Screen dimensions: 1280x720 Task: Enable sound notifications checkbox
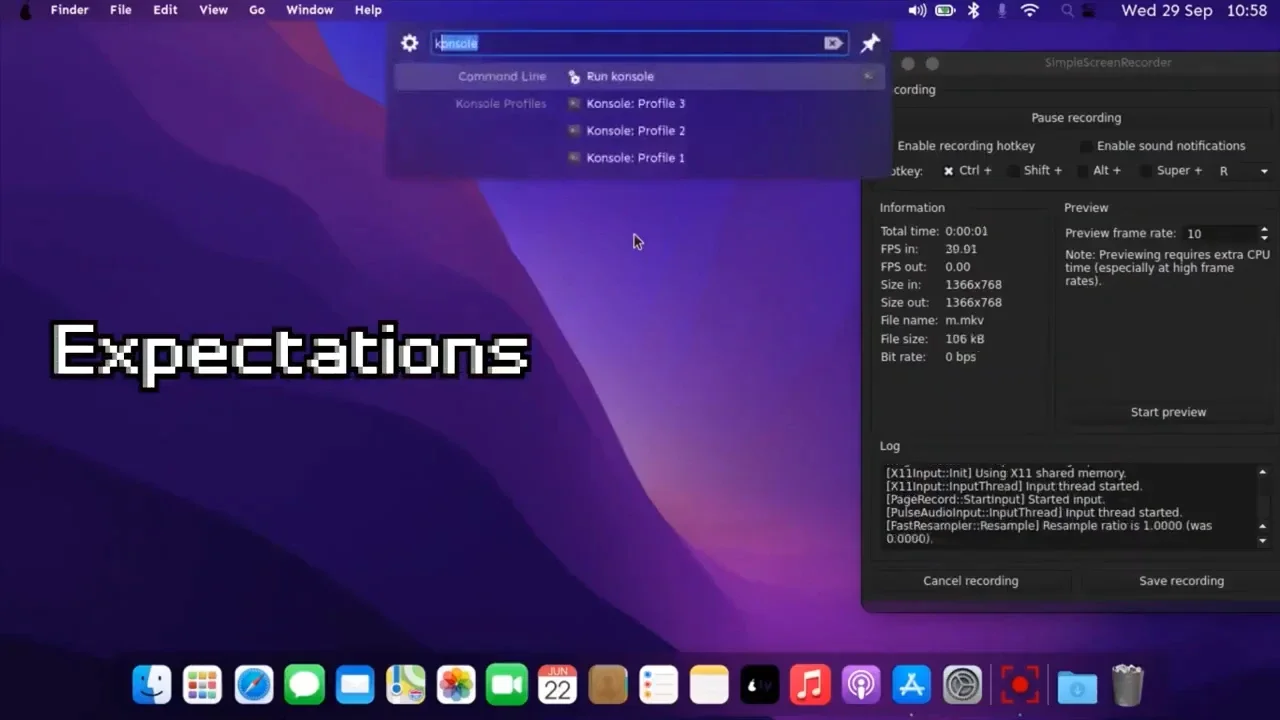[1086, 146]
